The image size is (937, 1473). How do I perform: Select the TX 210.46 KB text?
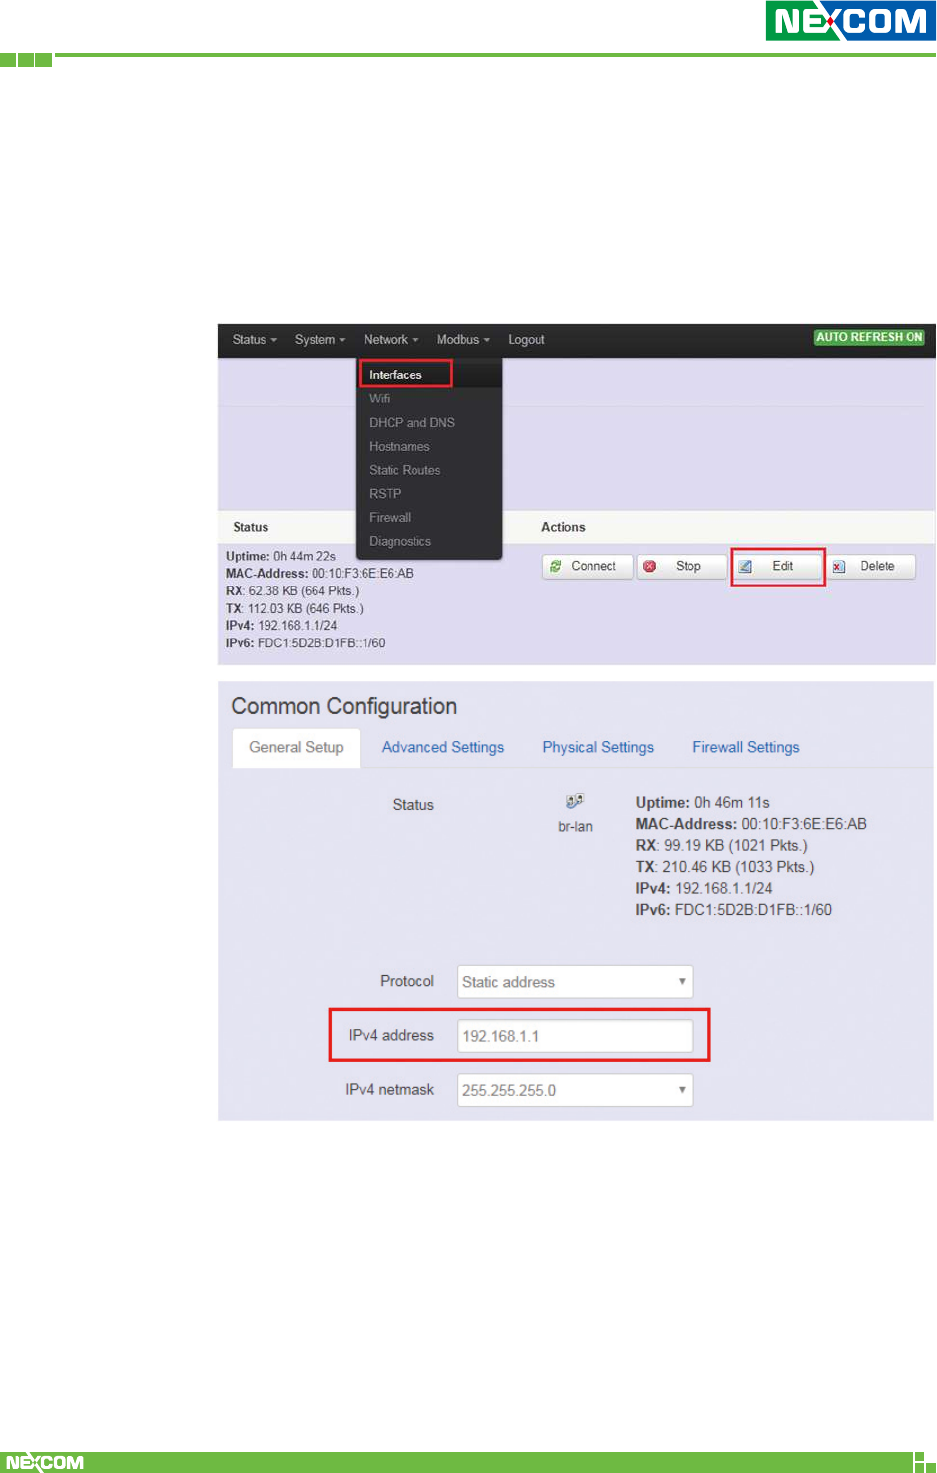(725, 867)
